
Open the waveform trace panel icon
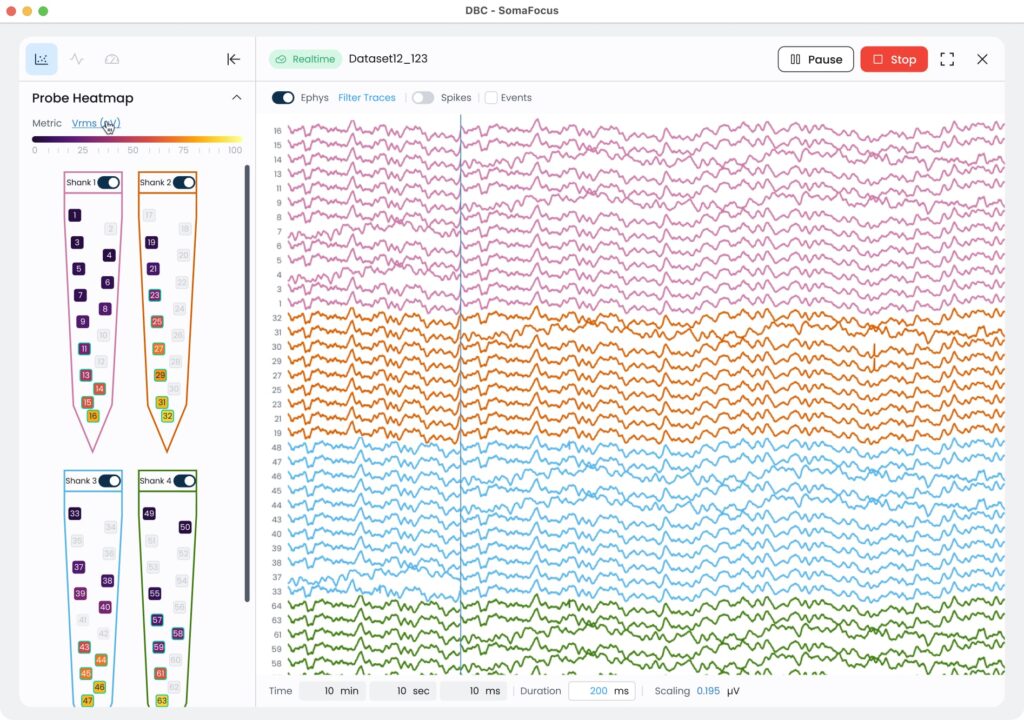click(x=77, y=59)
